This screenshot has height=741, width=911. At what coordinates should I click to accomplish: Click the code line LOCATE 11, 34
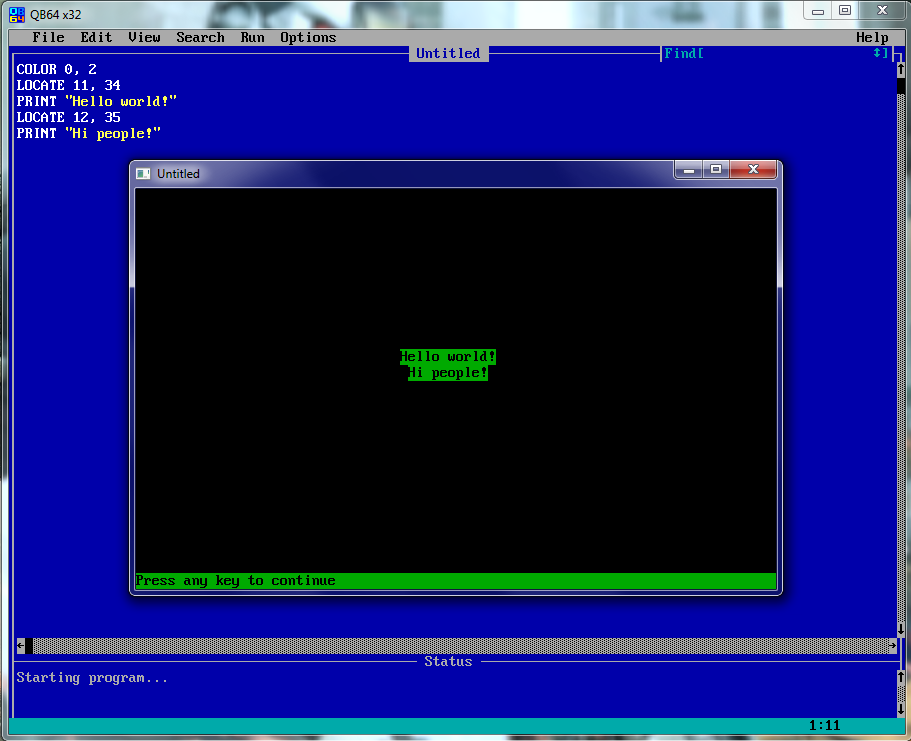(x=69, y=85)
